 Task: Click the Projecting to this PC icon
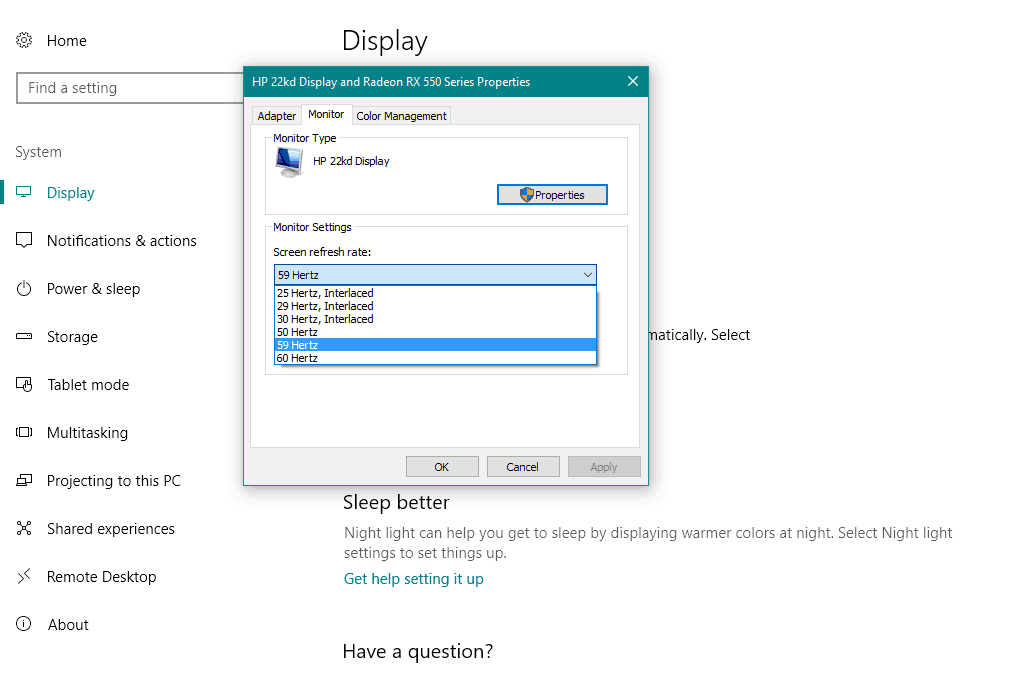(24, 481)
